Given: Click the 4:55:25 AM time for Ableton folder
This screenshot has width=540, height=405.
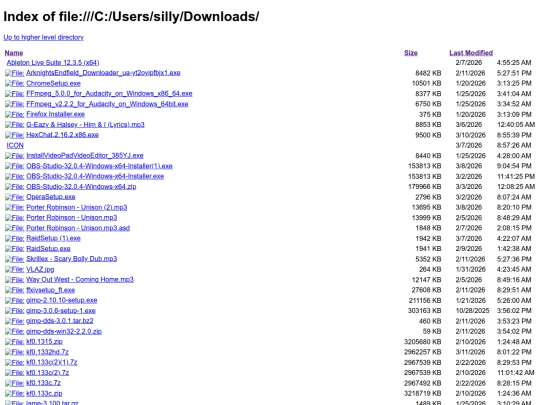Looking at the screenshot, I should coord(514,63).
